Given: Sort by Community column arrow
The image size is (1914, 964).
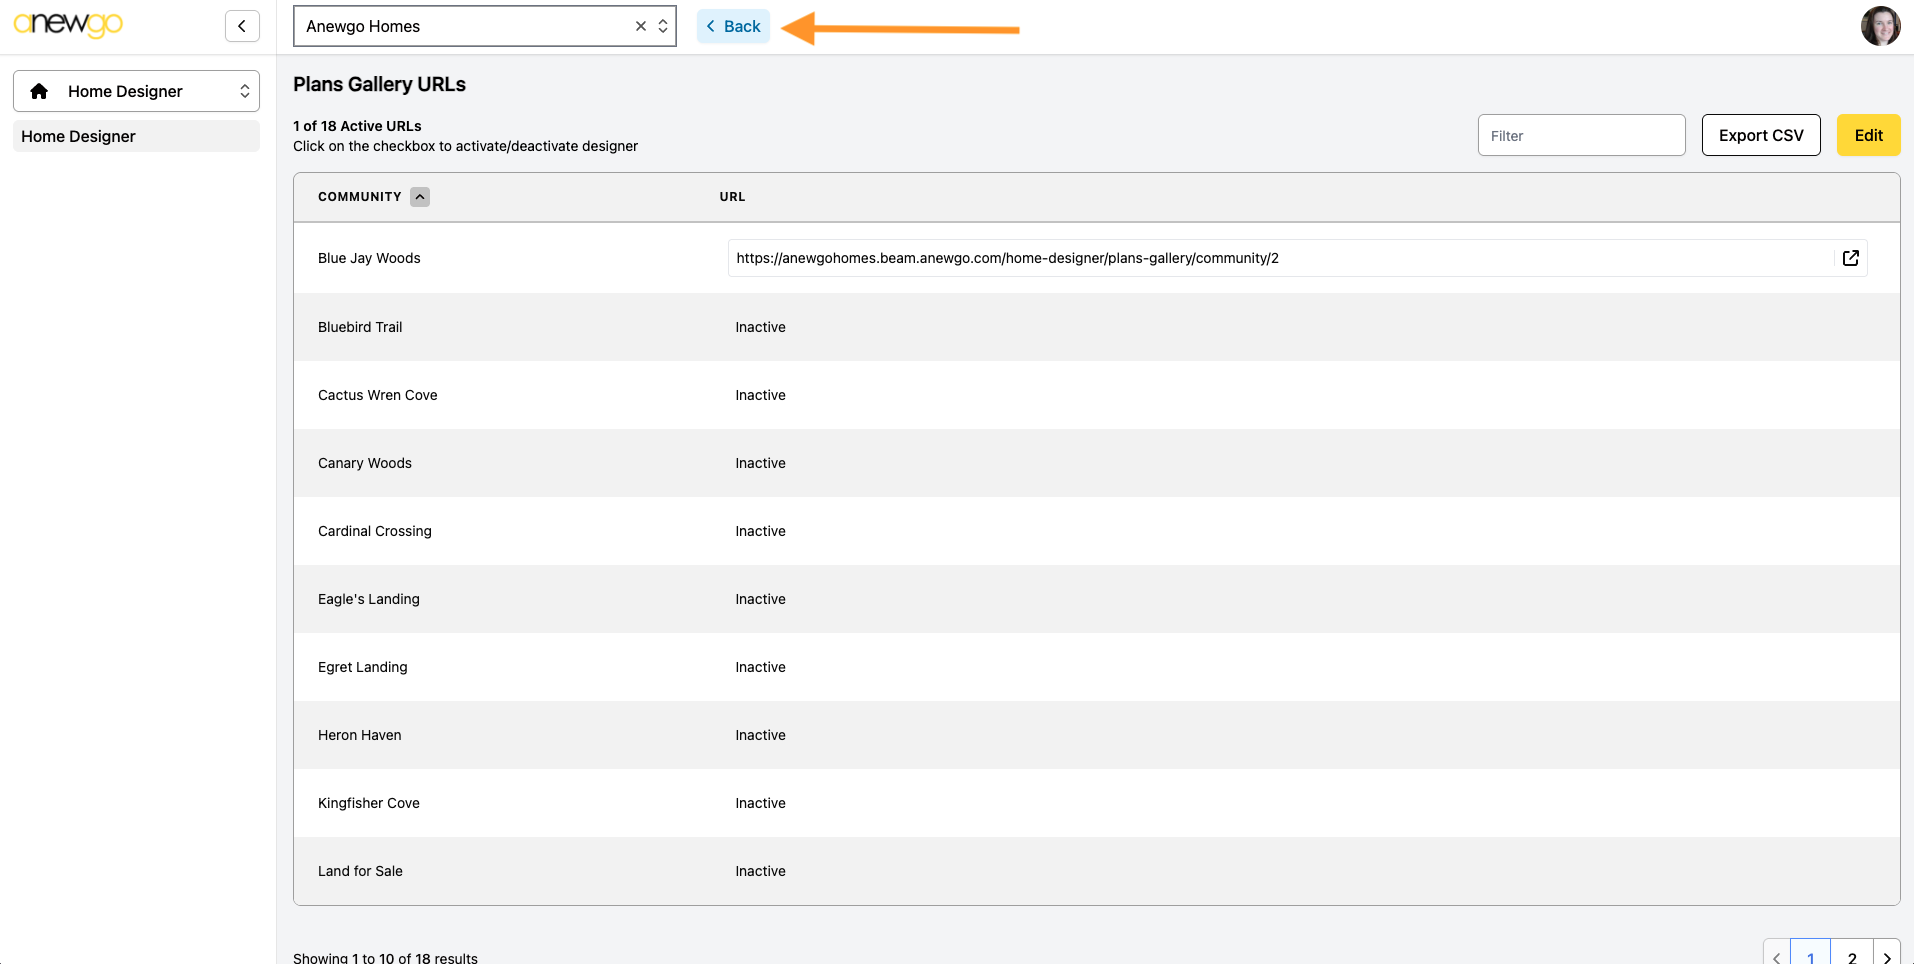Looking at the screenshot, I should (420, 197).
